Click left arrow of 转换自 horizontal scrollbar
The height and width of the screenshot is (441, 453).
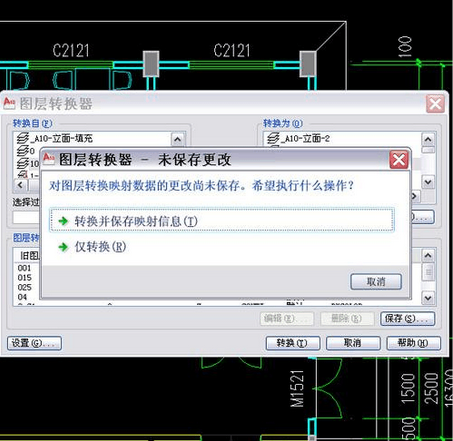20,185
